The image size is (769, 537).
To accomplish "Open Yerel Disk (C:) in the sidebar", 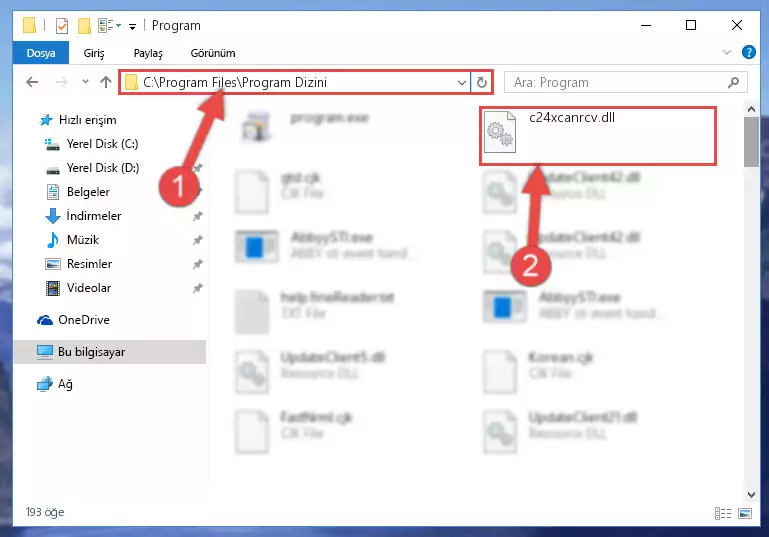I will (102, 144).
